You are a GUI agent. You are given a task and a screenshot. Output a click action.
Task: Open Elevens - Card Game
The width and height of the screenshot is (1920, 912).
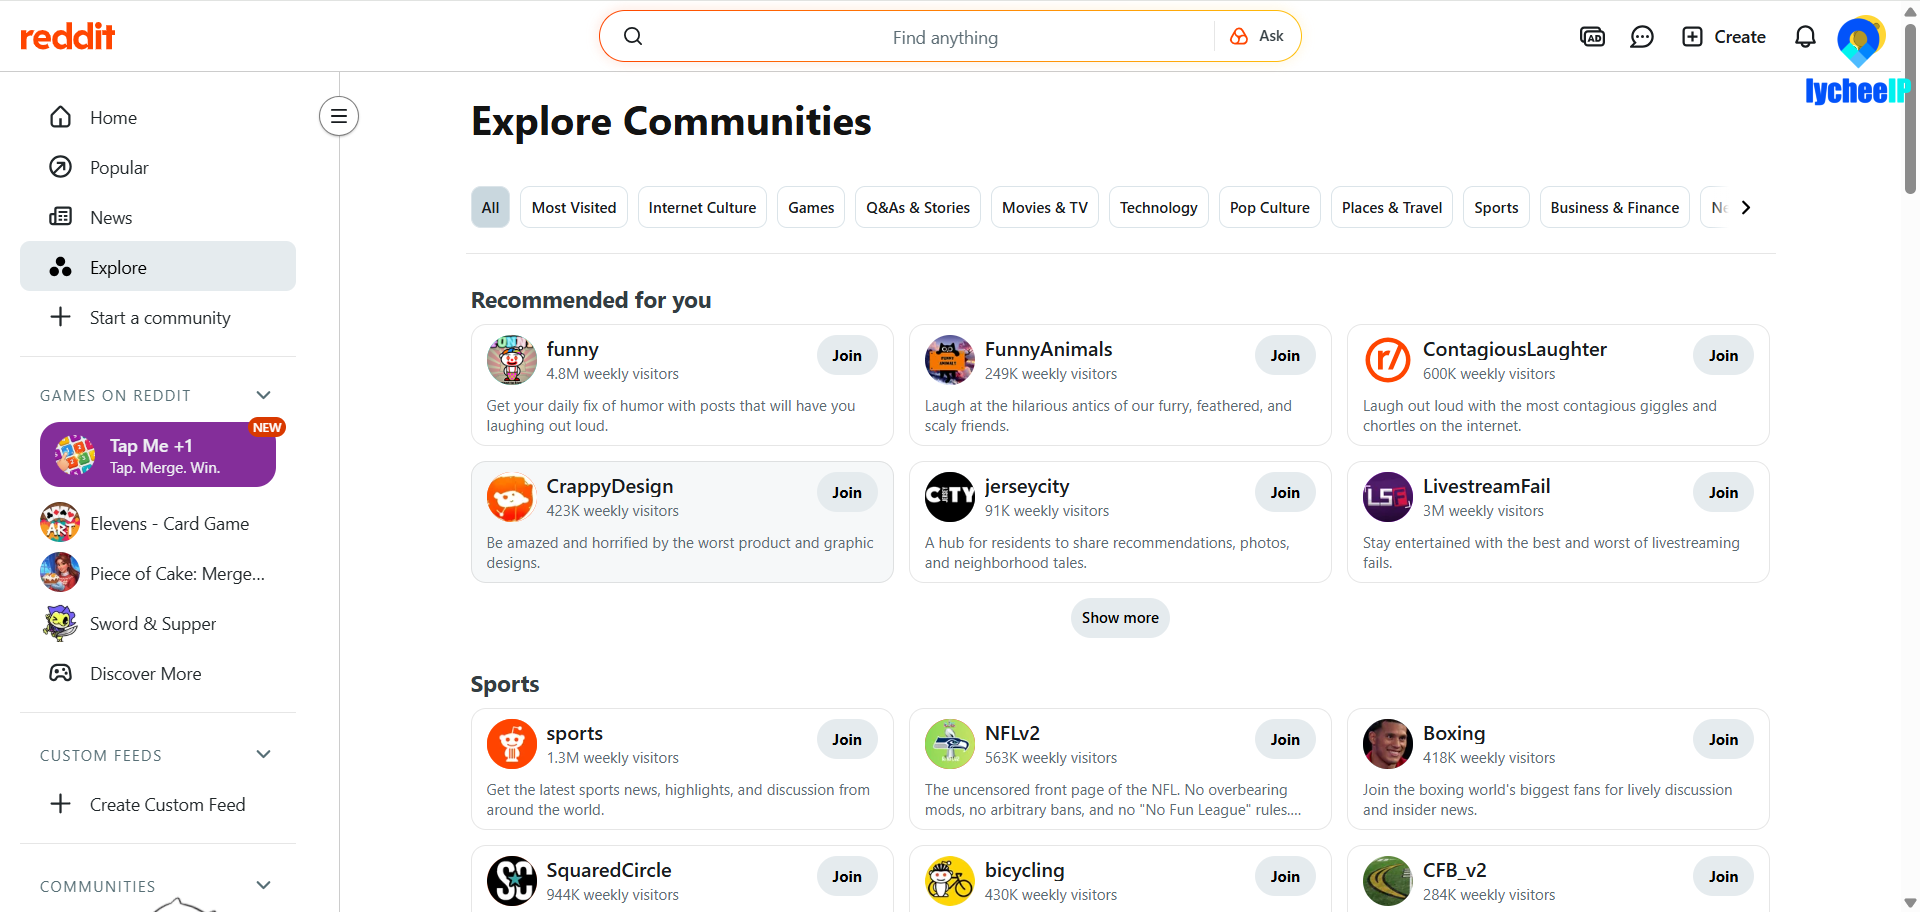pyautogui.click(x=158, y=523)
